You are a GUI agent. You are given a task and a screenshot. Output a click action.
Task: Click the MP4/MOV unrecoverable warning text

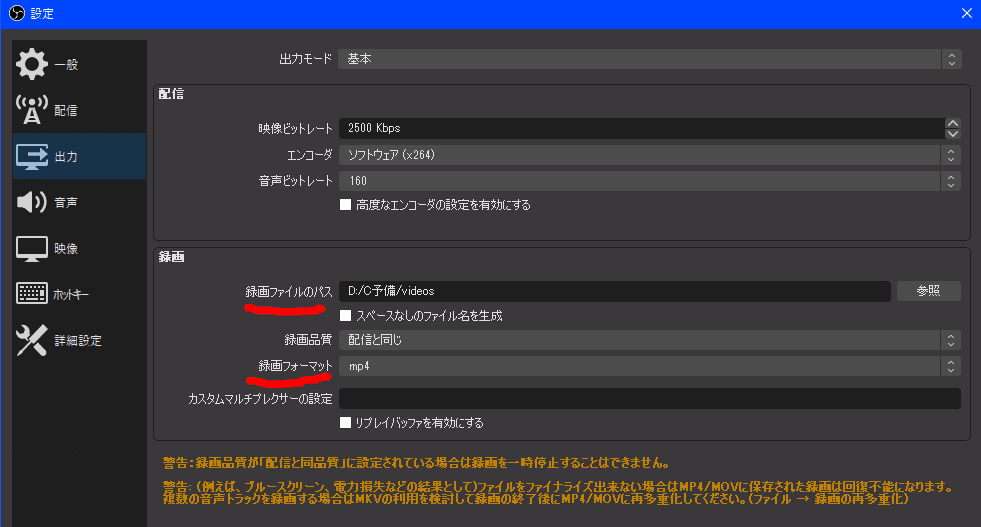[557, 493]
